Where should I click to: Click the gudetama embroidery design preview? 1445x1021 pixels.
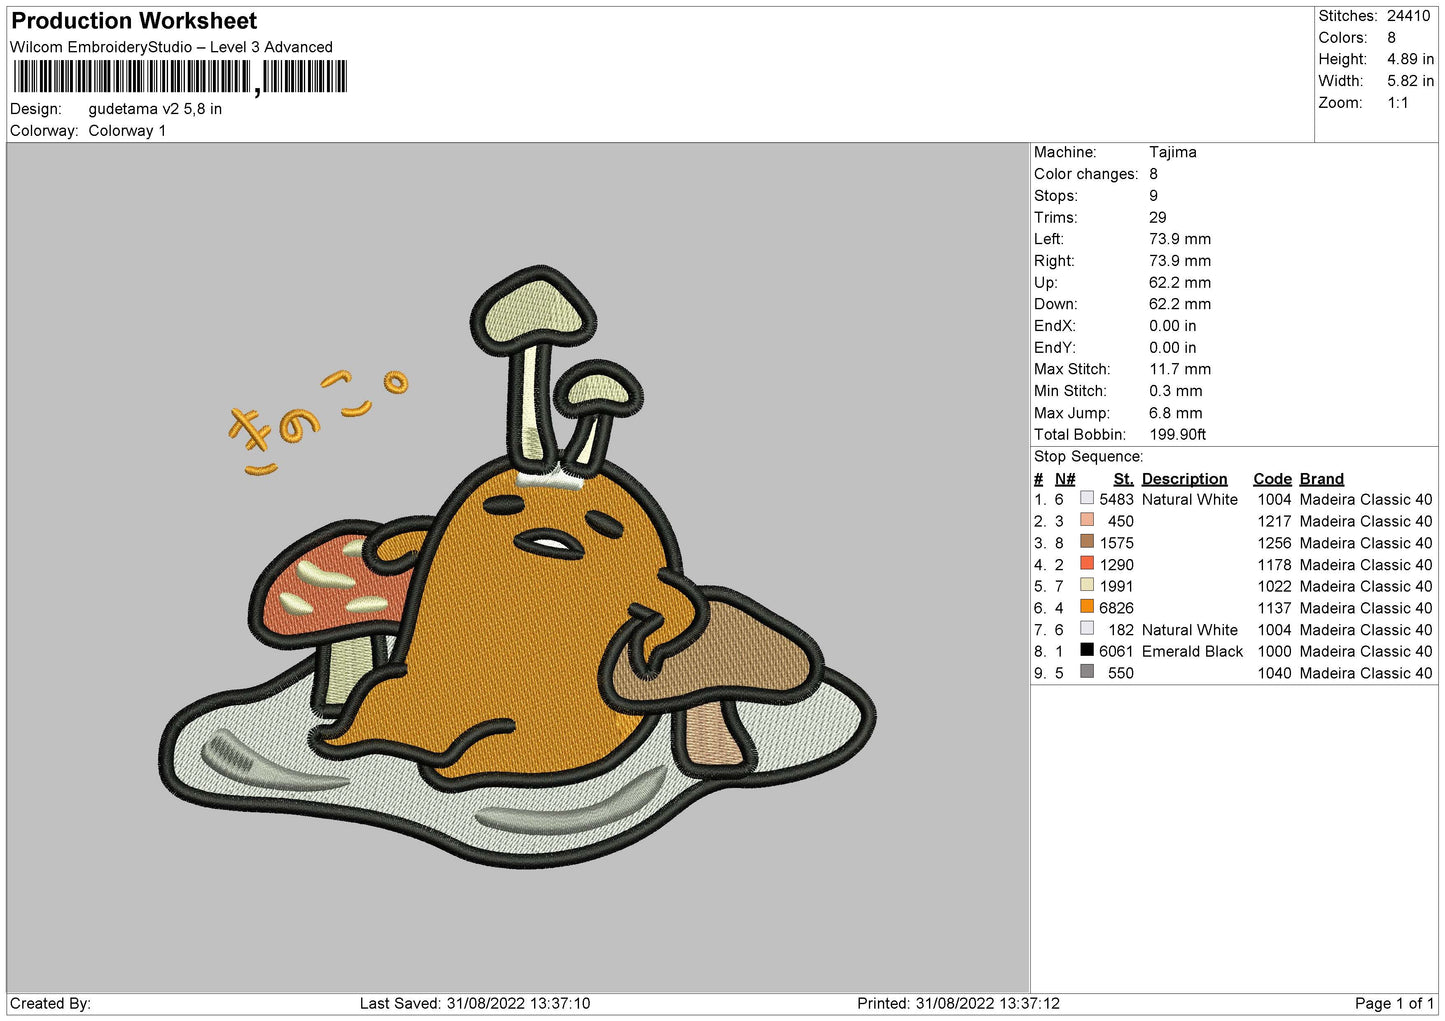click(x=517, y=567)
